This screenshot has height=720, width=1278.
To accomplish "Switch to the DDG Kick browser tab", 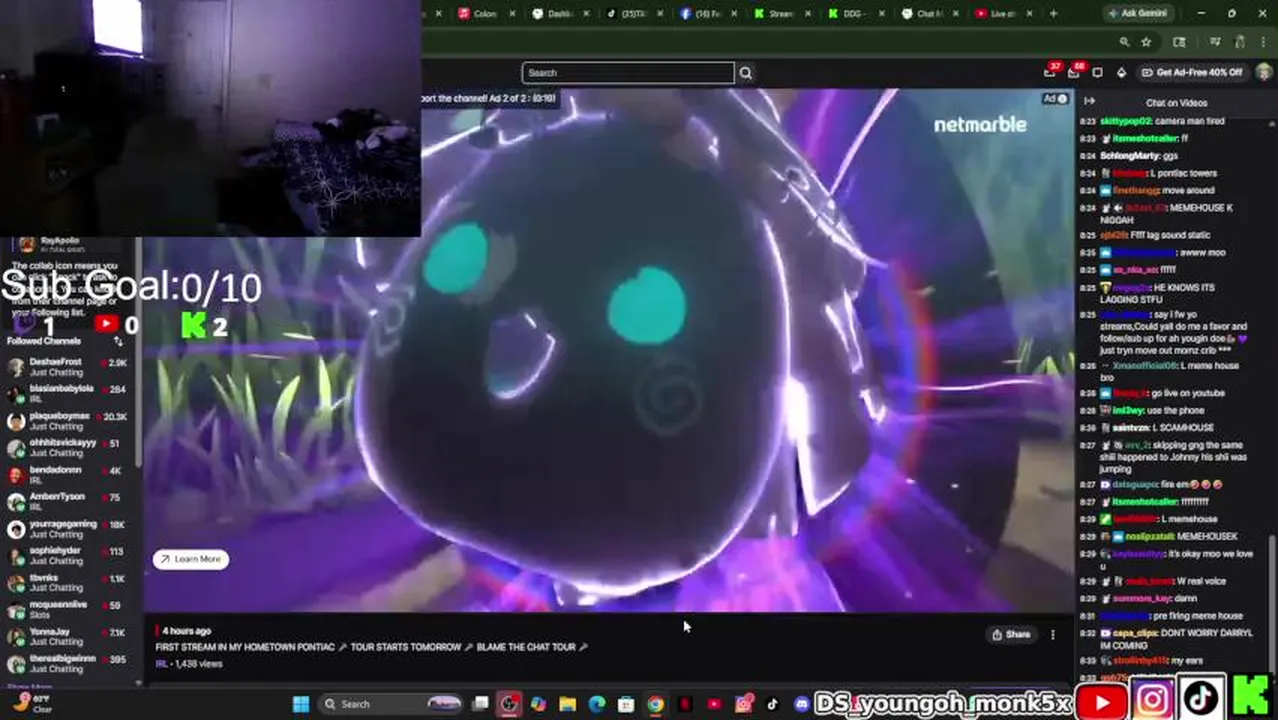I will pos(855,13).
